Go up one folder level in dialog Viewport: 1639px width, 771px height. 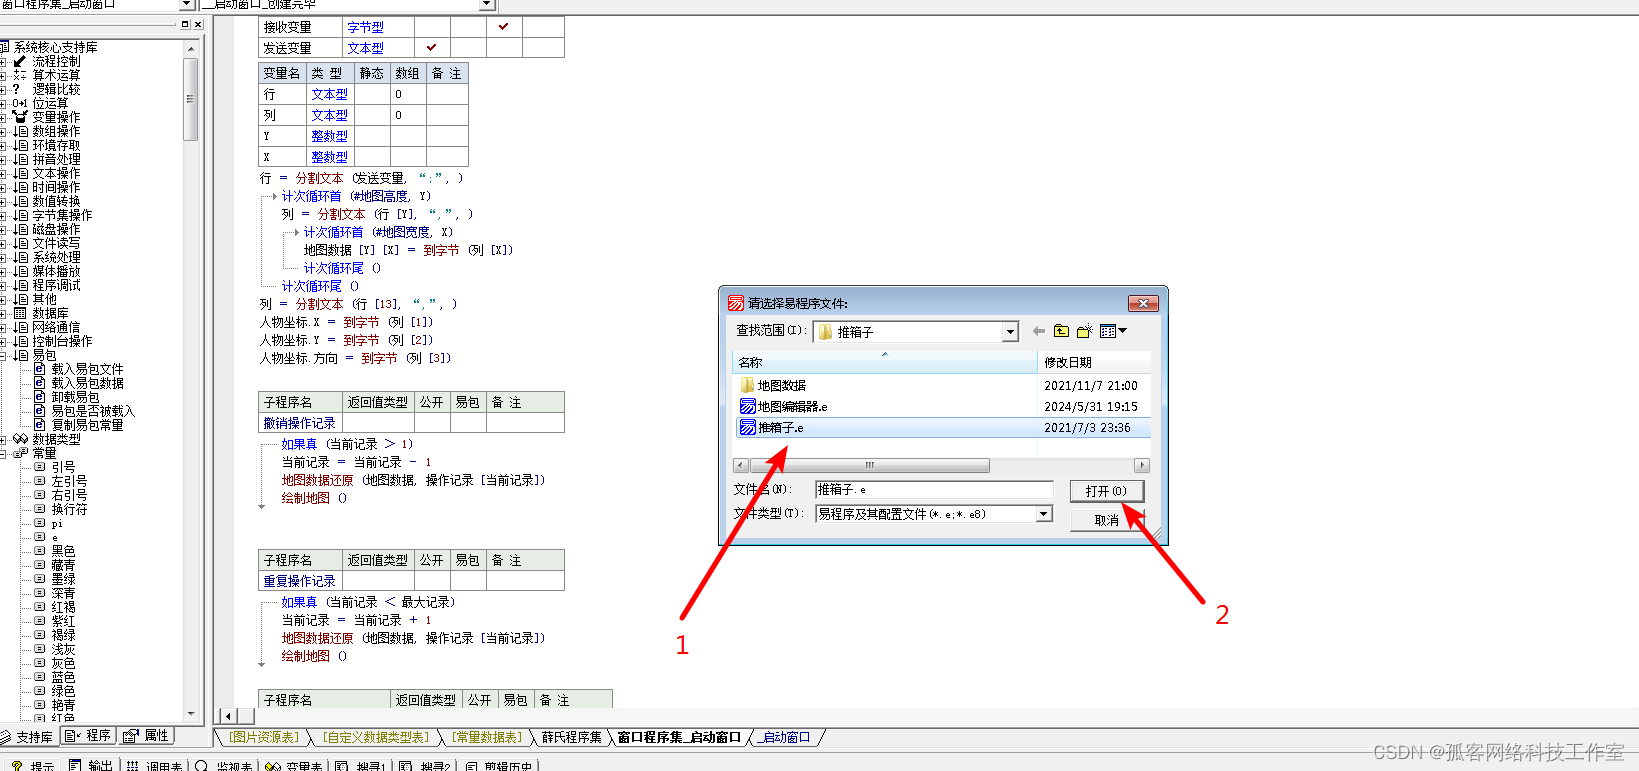(1061, 331)
